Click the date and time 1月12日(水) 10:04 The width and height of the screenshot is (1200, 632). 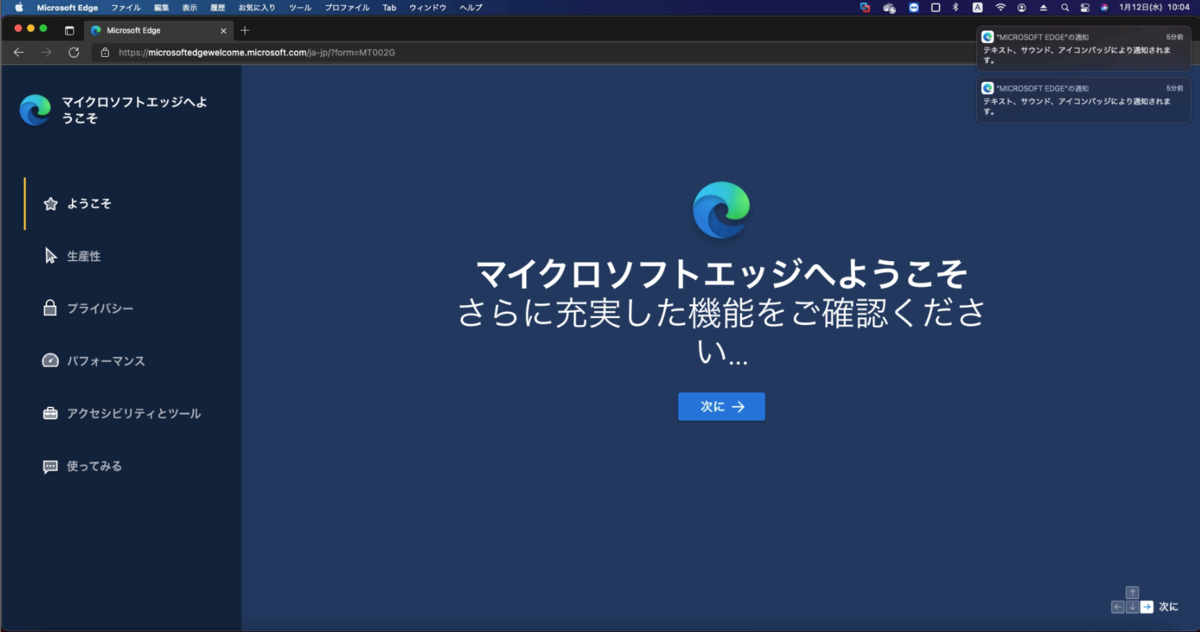pyautogui.click(x=1154, y=7)
